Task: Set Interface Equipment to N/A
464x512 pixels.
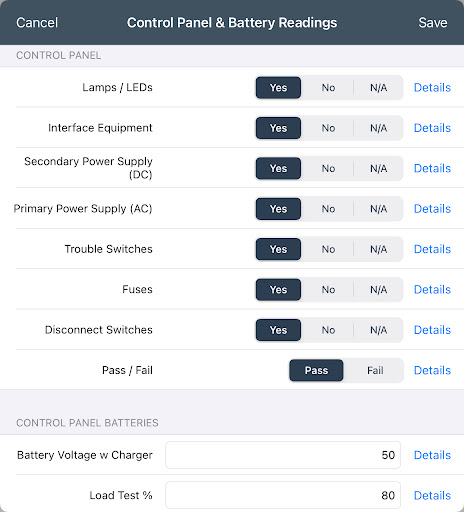Action: [x=378, y=128]
